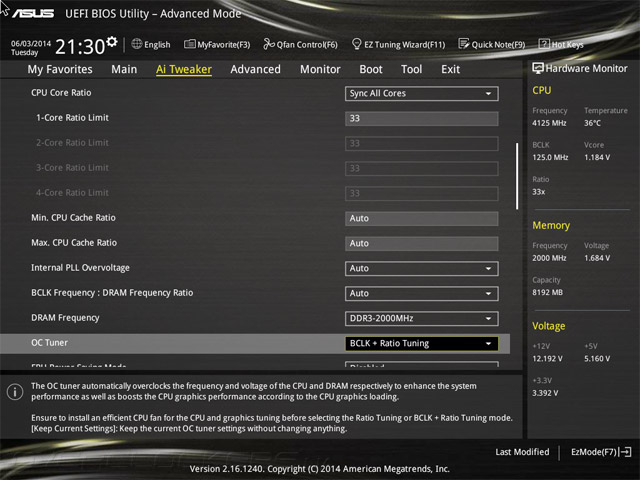
Task: Select the CPU Core Ratio label
Action: click(x=61, y=93)
